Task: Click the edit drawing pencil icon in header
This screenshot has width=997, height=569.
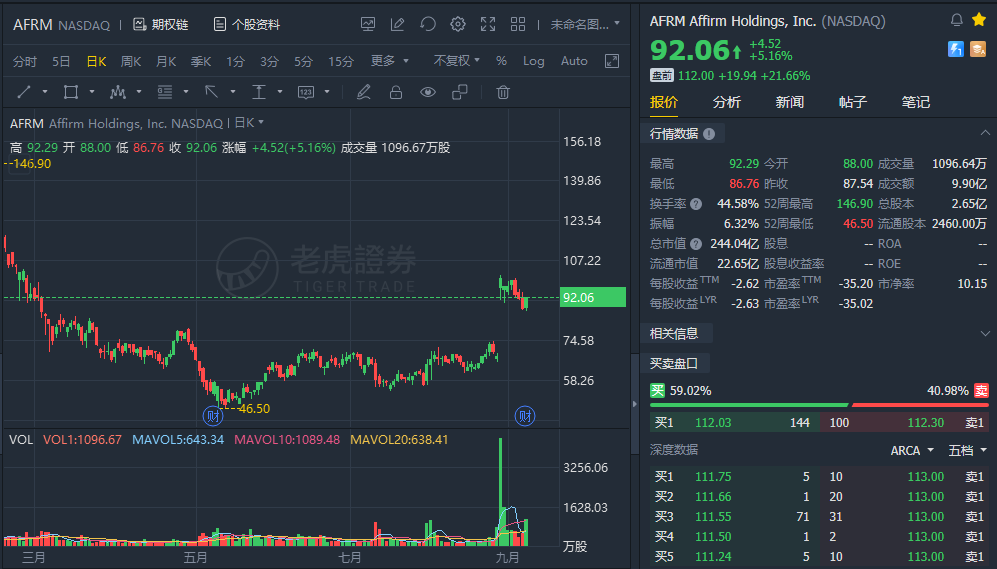Action: [x=397, y=24]
